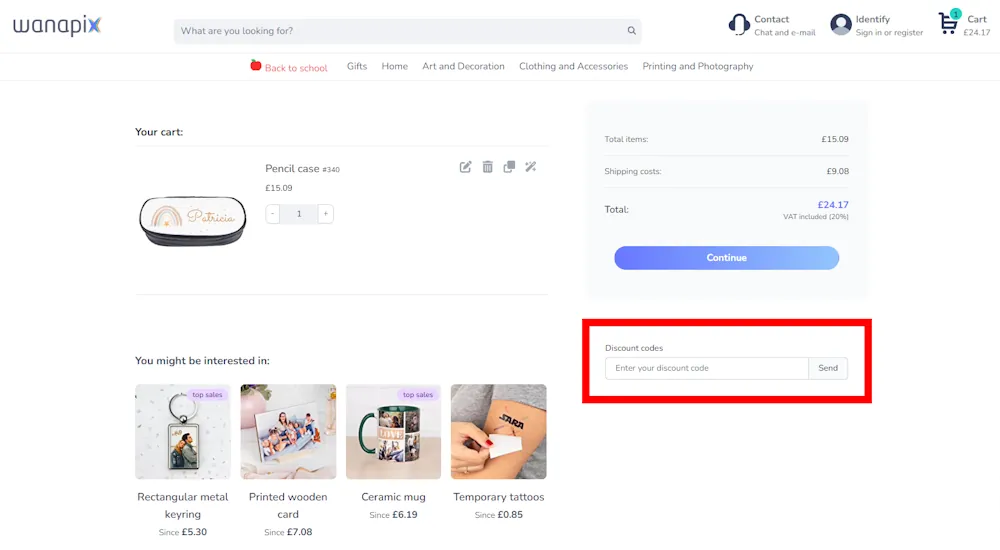Image resolution: width=1000 pixels, height=550 pixels.
Task: Click Send to apply discount code
Action: pos(828,368)
